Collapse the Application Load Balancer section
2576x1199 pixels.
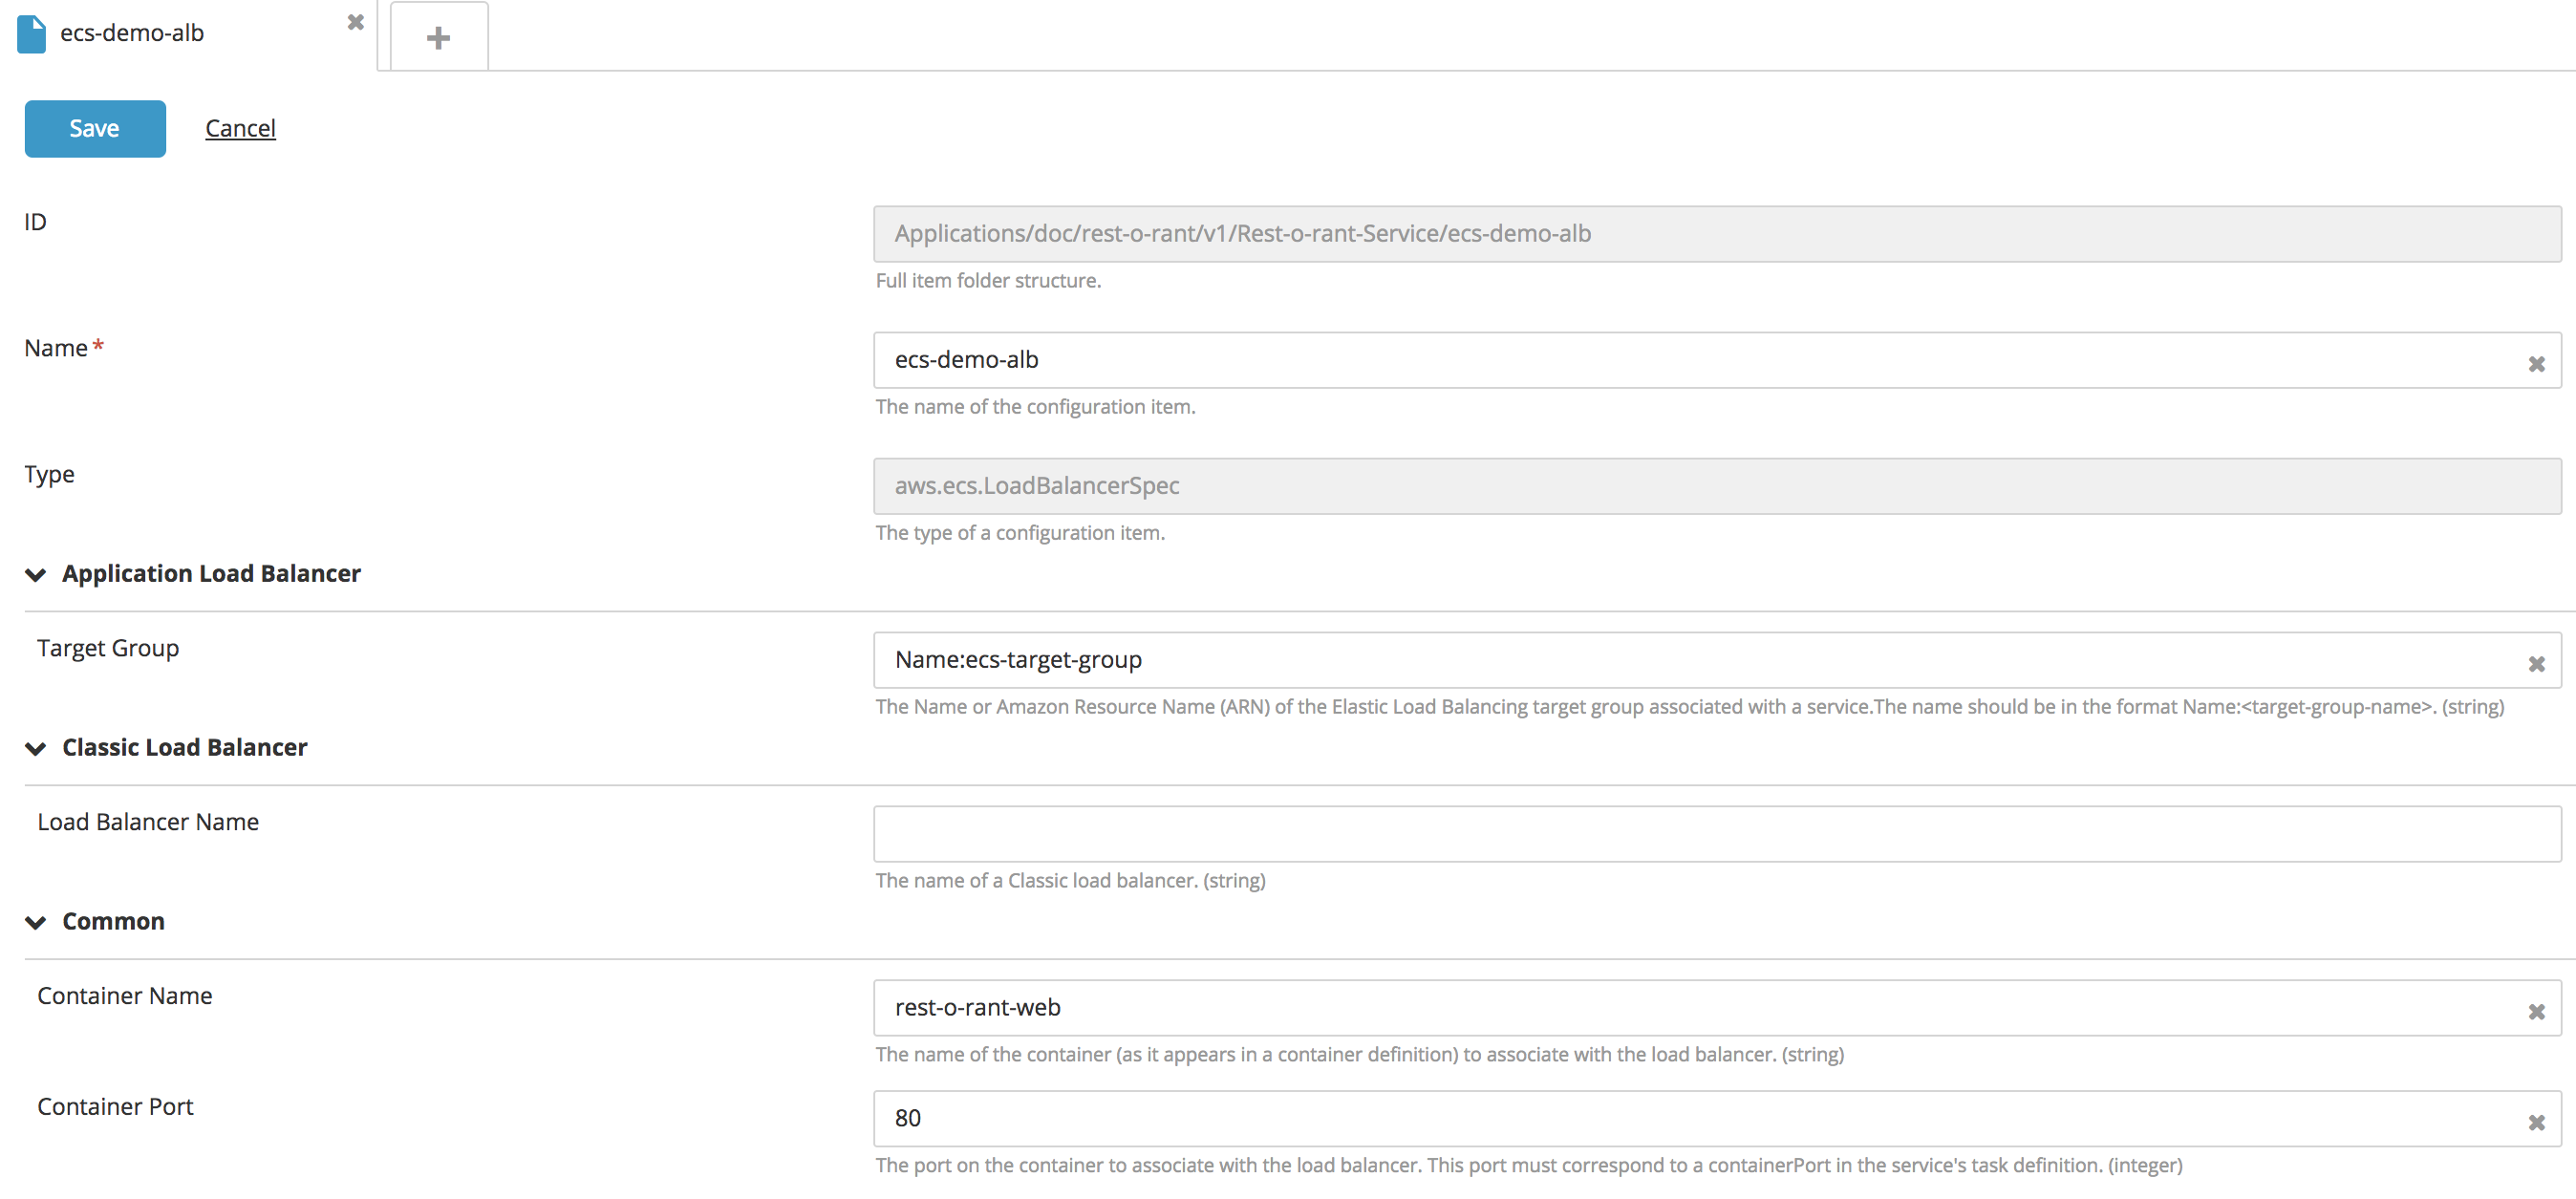pyautogui.click(x=36, y=575)
